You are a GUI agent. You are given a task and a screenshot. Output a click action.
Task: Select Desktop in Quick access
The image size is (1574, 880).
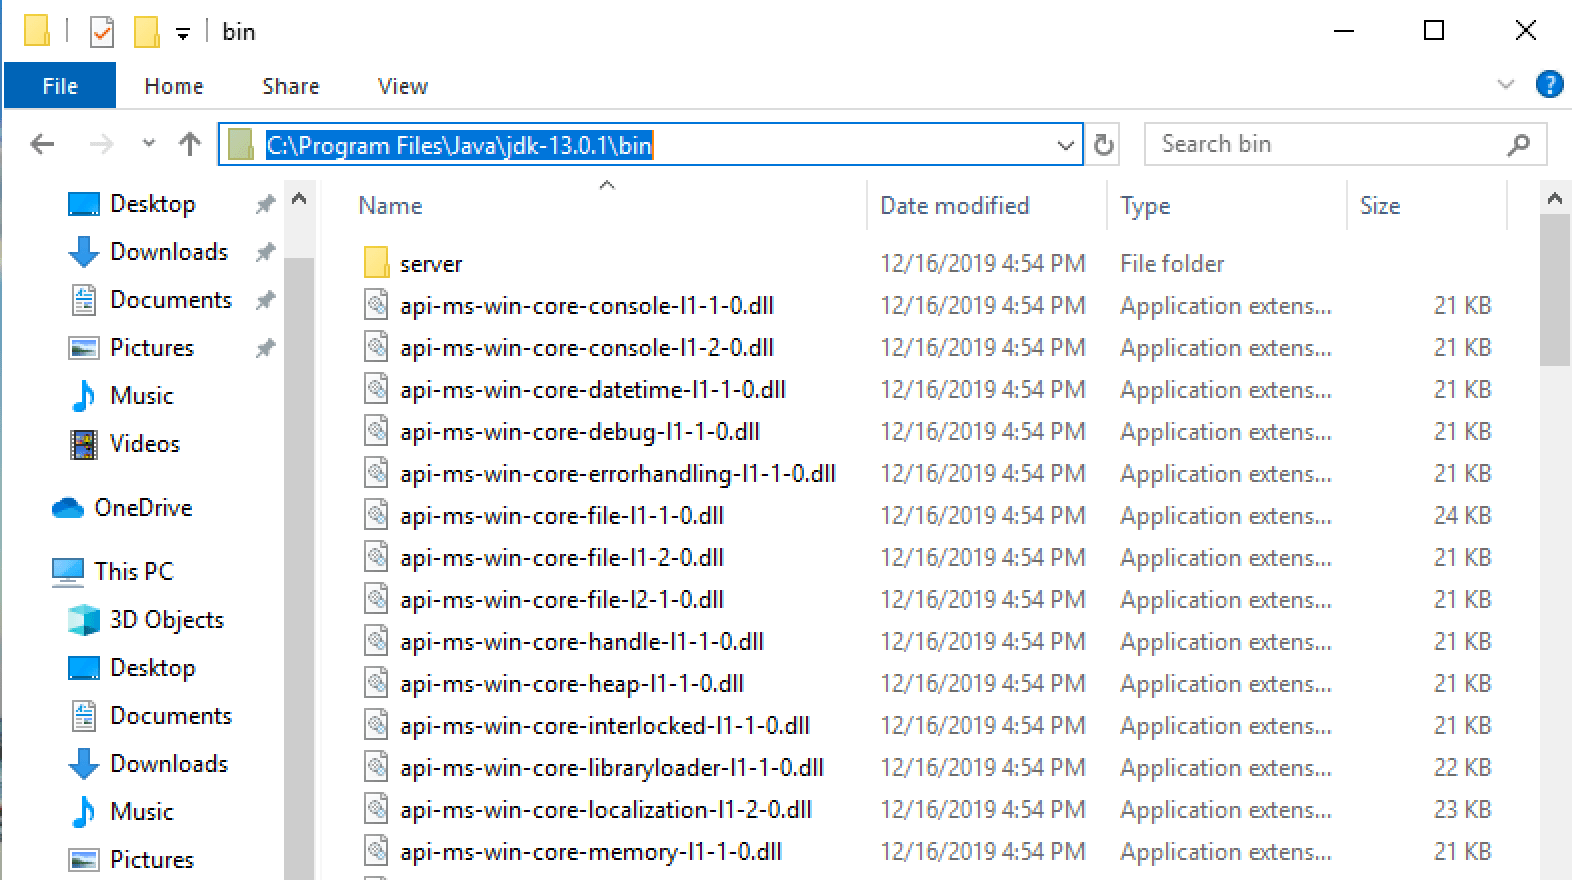152,204
